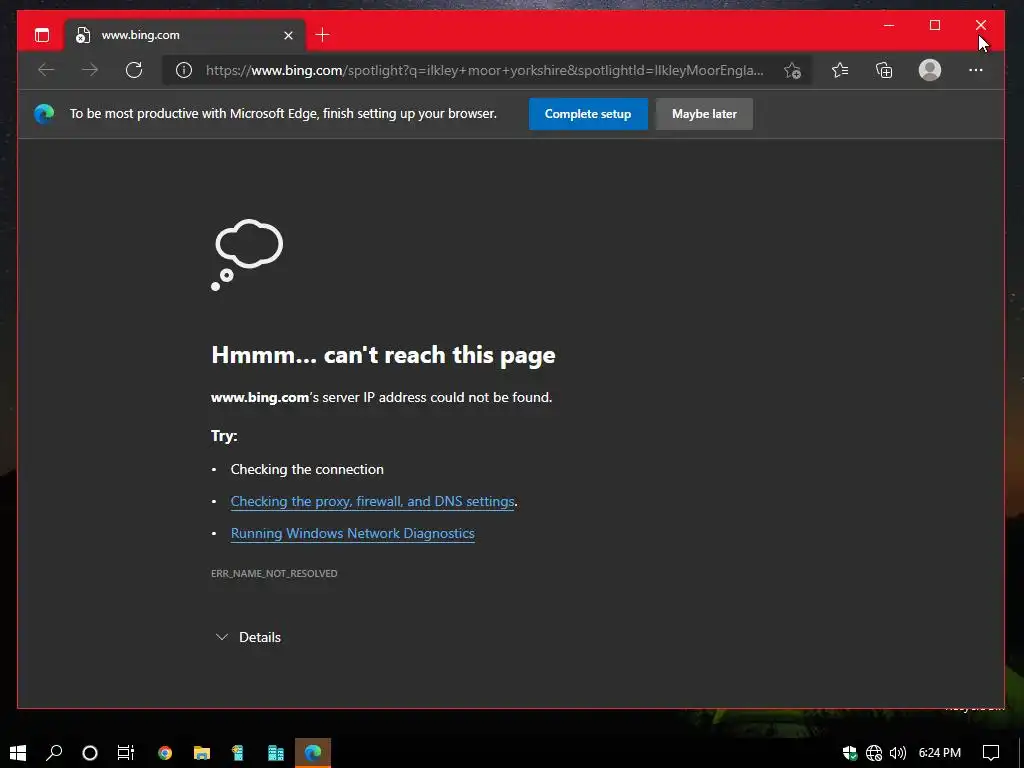The width and height of the screenshot is (1024, 768).
Task: Open the user profile icon
Action: pyautogui.click(x=929, y=70)
